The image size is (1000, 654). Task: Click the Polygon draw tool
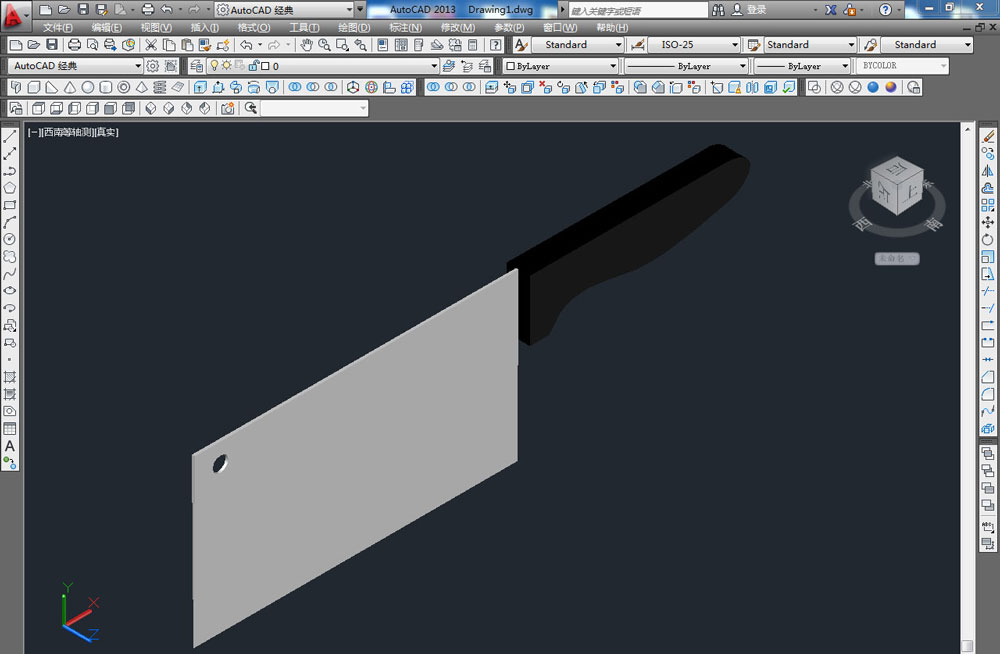click(10, 188)
